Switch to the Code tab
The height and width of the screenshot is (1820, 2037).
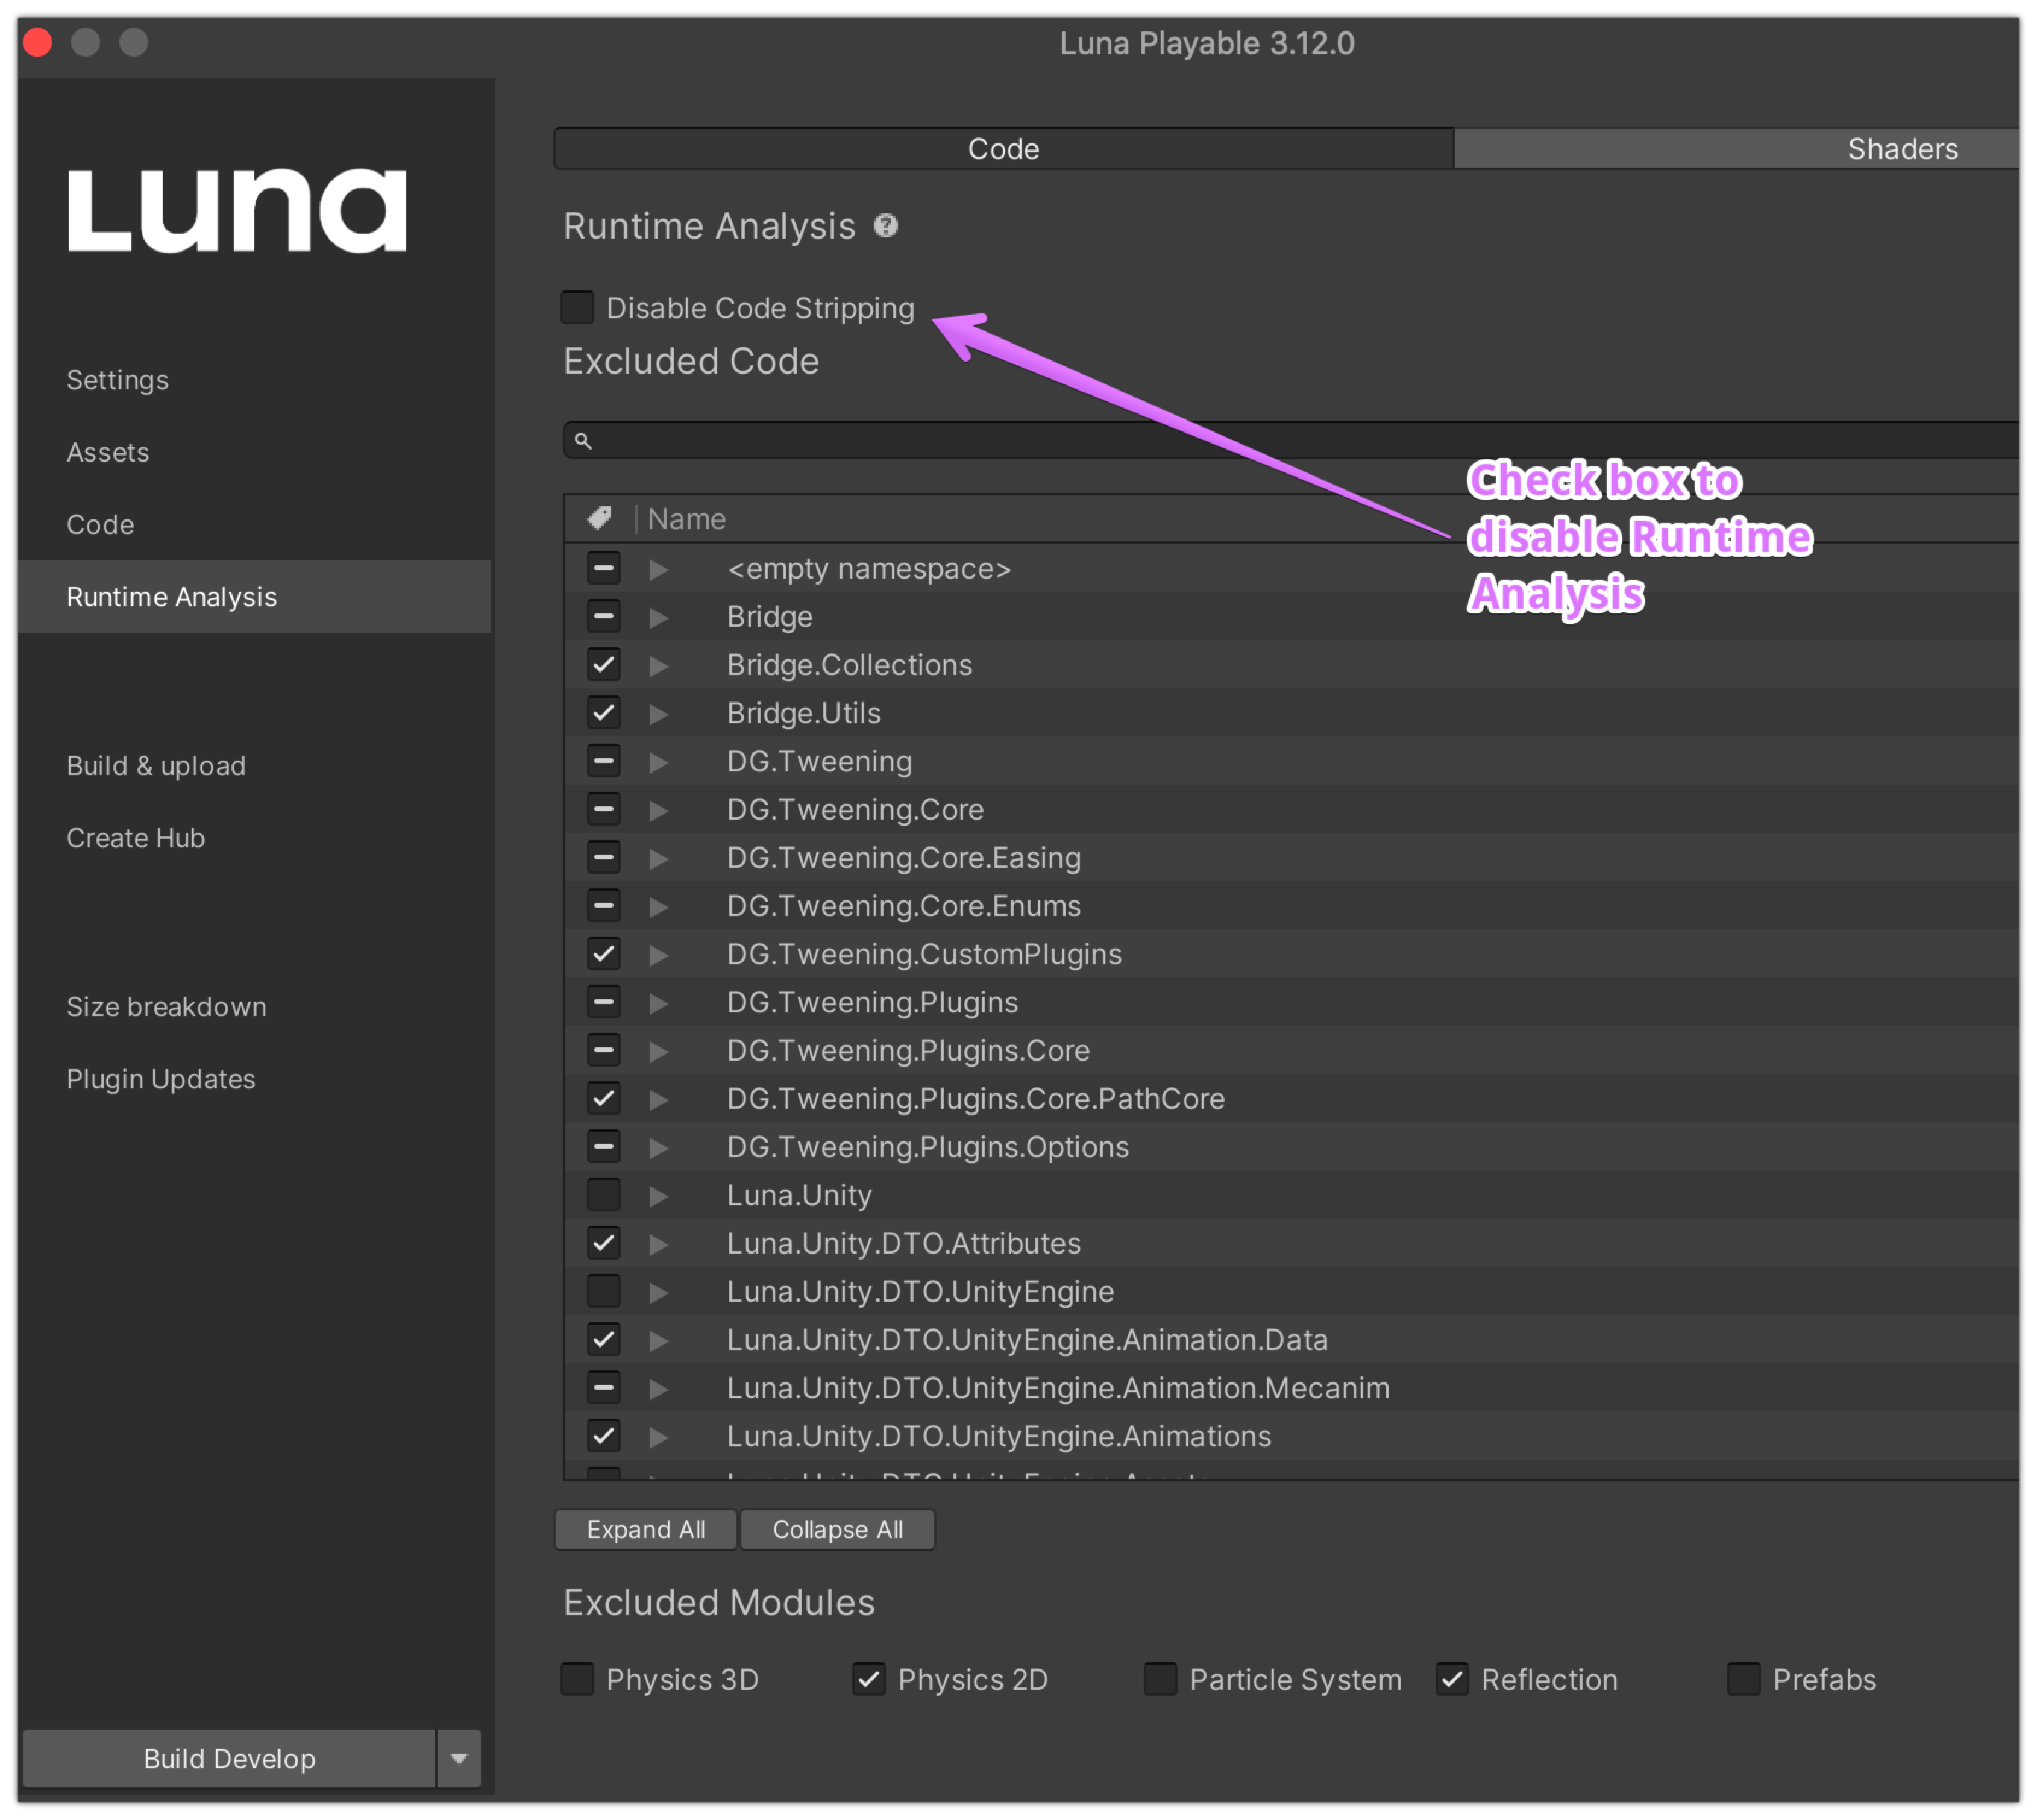click(1003, 149)
